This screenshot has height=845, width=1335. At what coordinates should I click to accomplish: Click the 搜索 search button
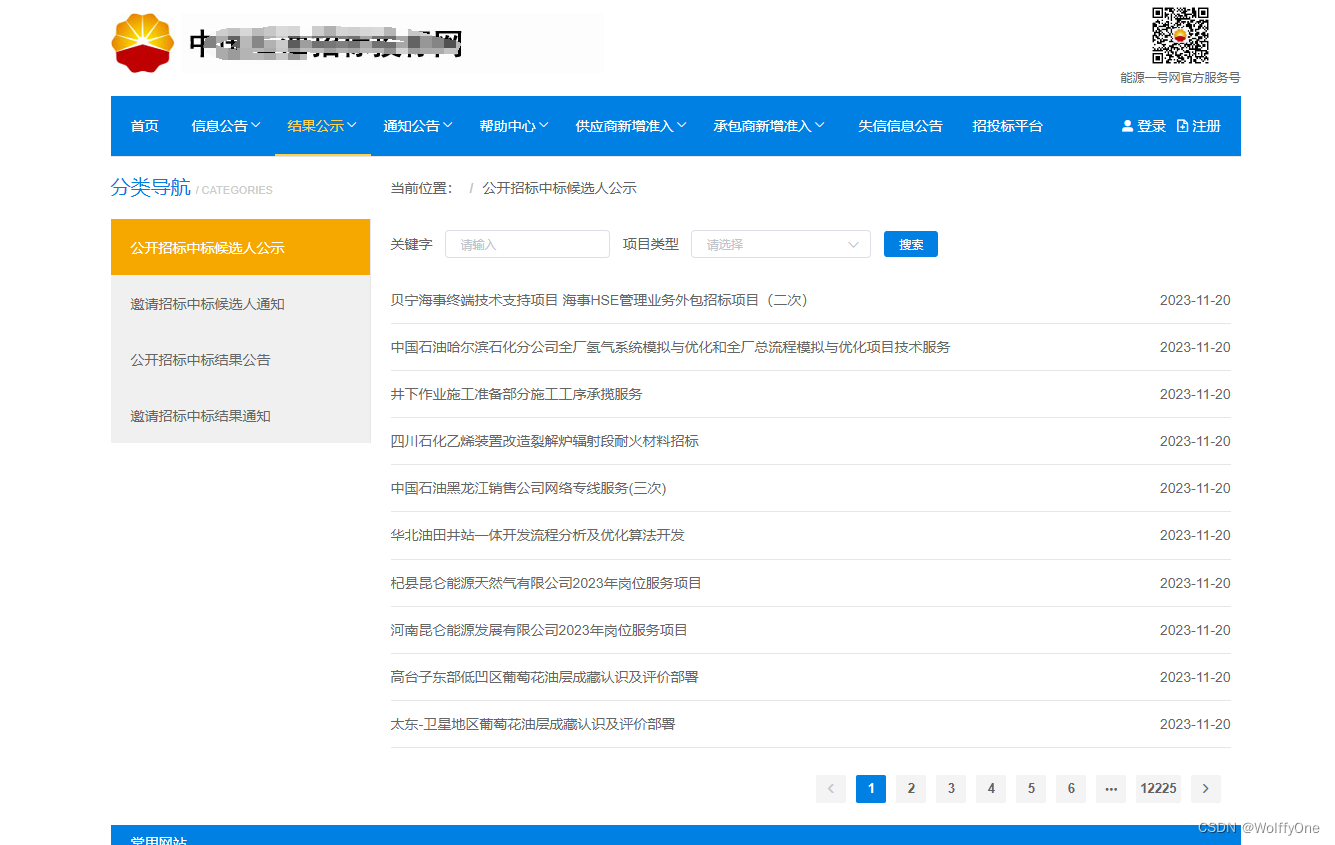click(x=910, y=243)
